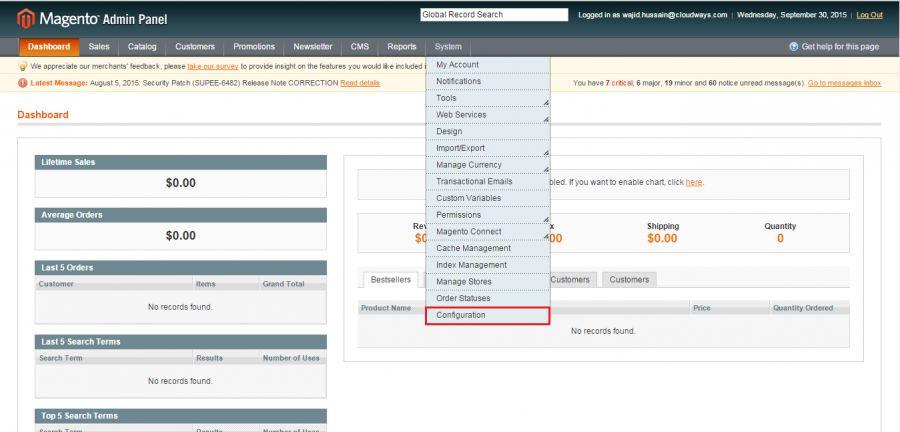Click Get help for this page
The width and height of the screenshot is (900, 432).
(840, 47)
